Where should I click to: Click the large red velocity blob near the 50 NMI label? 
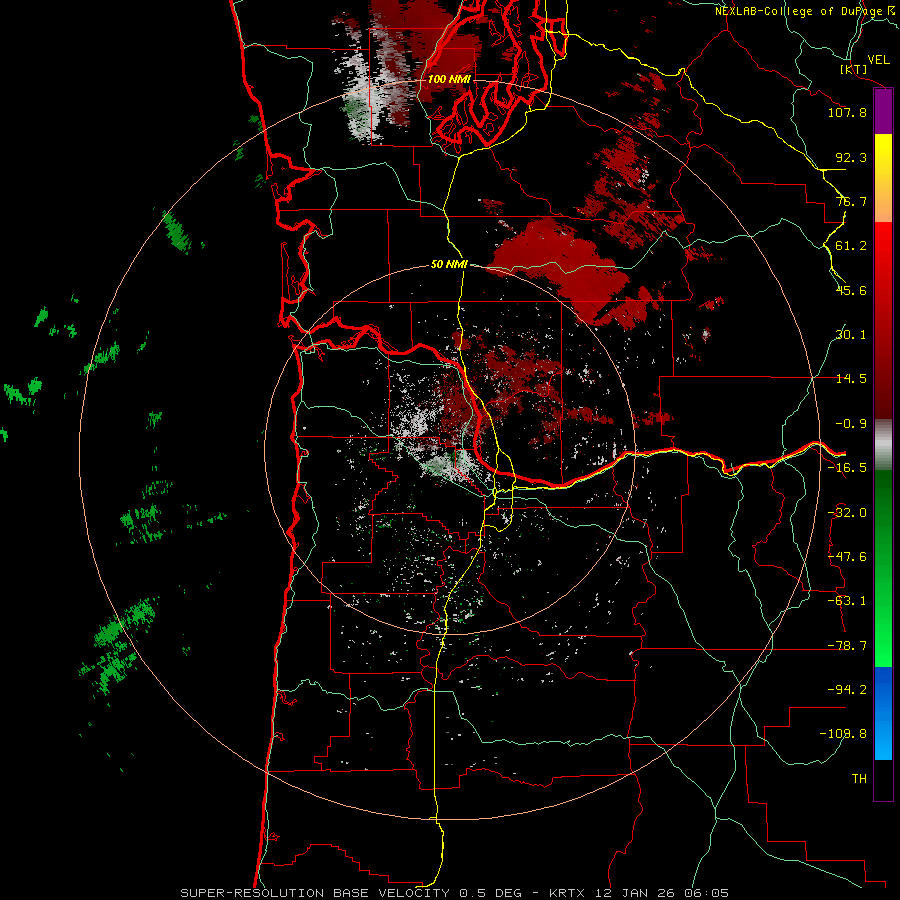point(560,267)
